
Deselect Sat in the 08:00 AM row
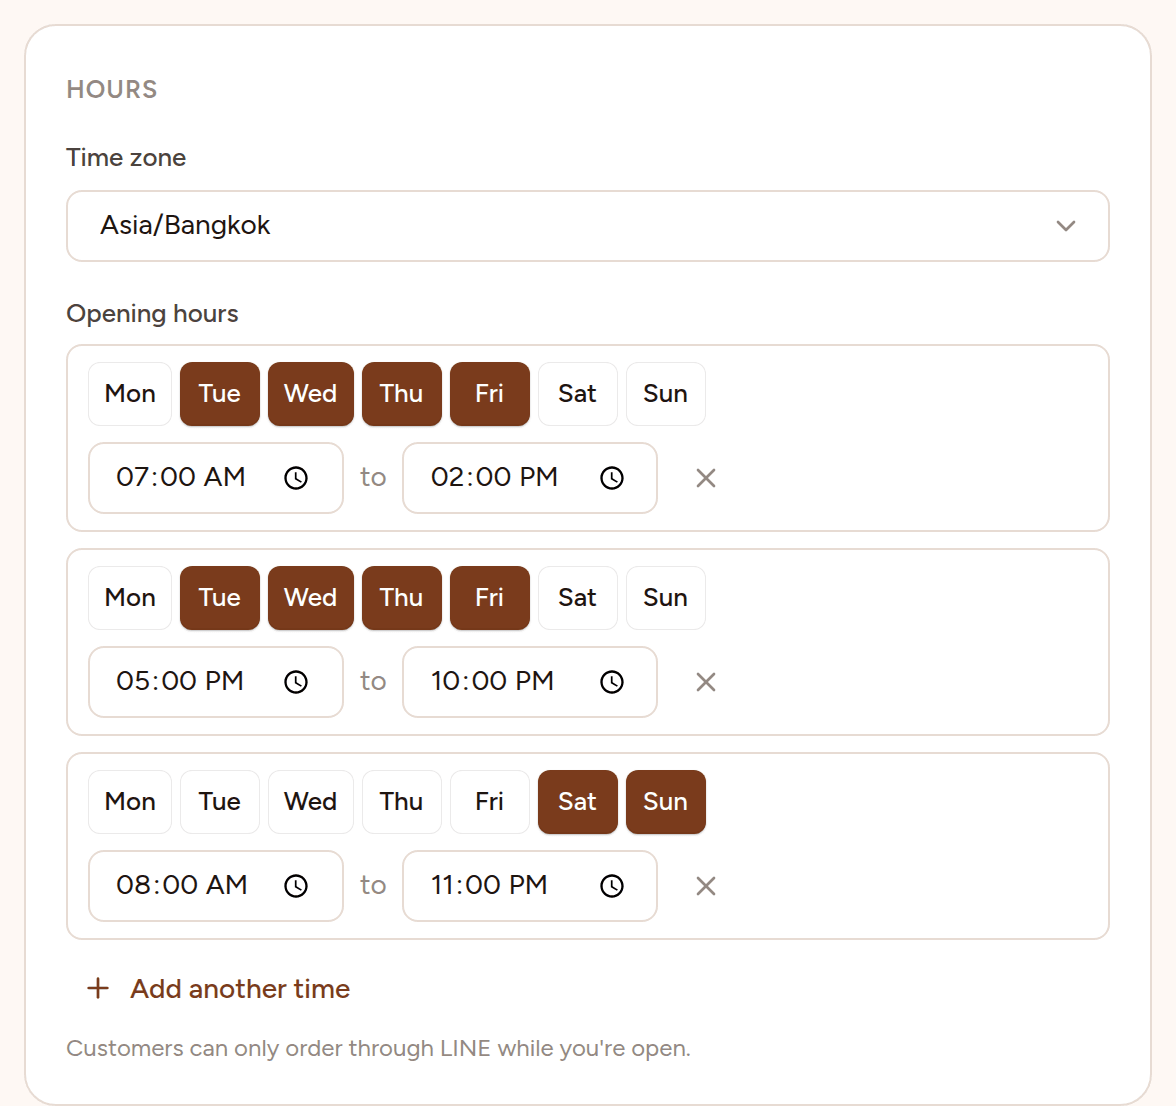click(x=578, y=802)
